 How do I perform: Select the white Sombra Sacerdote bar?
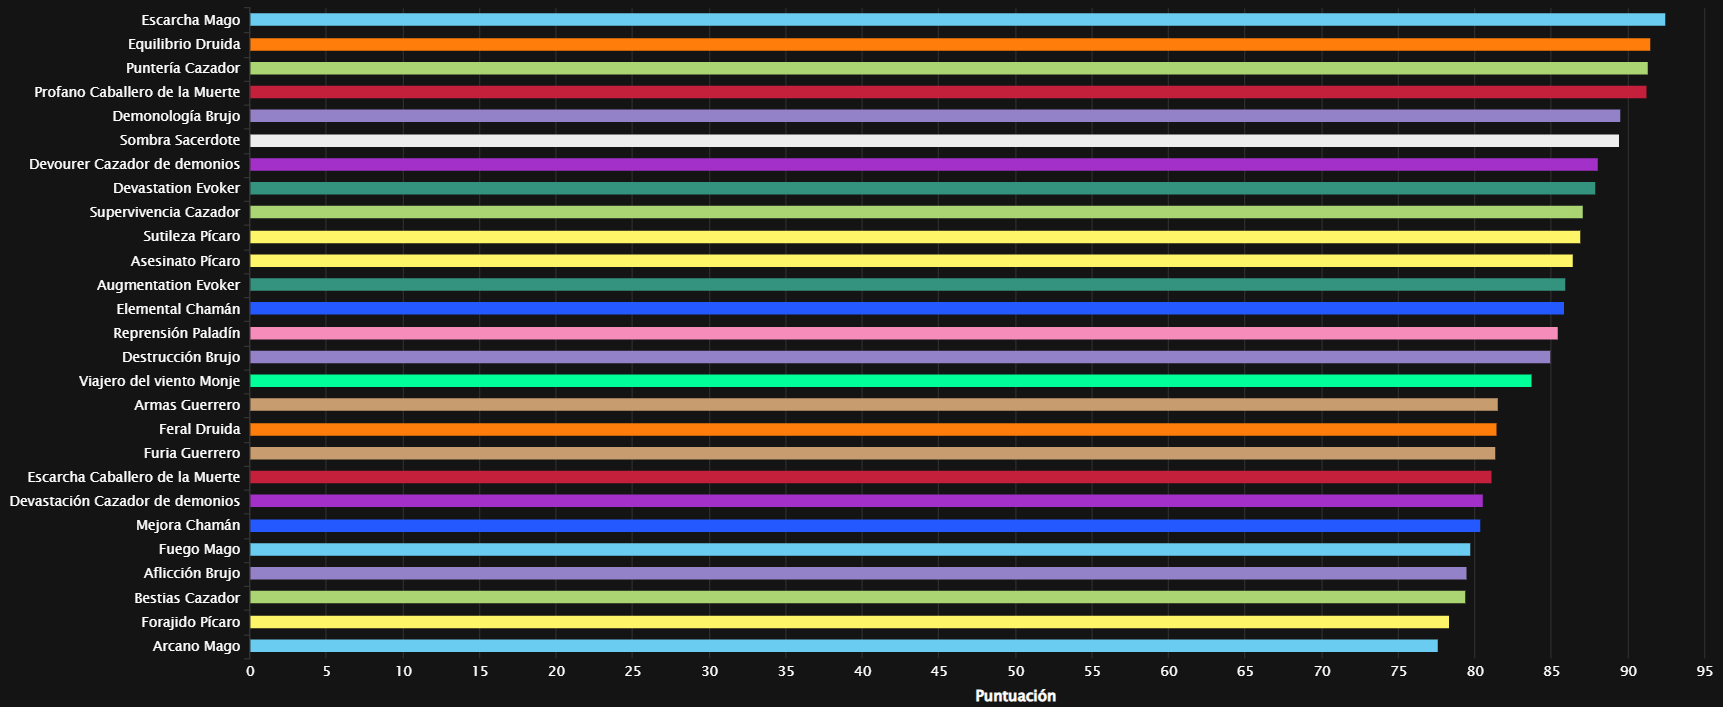pyautogui.click(x=934, y=141)
